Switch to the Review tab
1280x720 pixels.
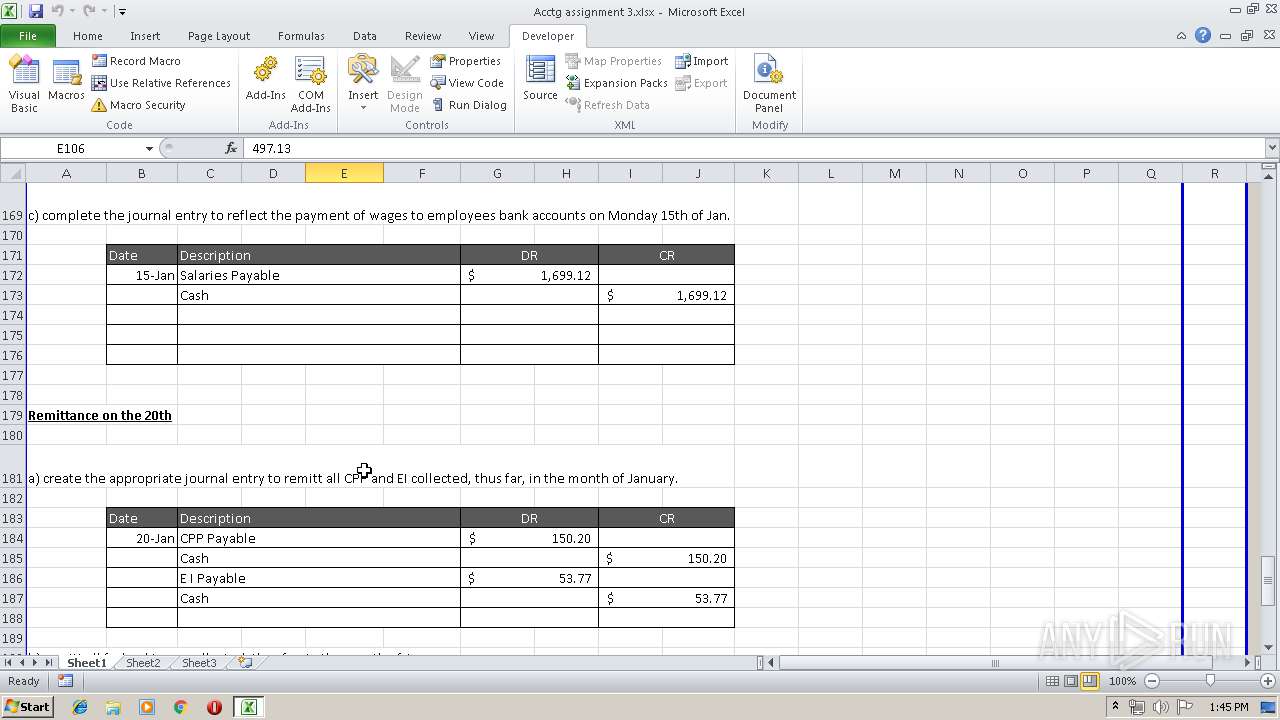pyautogui.click(x=423, y=36)
